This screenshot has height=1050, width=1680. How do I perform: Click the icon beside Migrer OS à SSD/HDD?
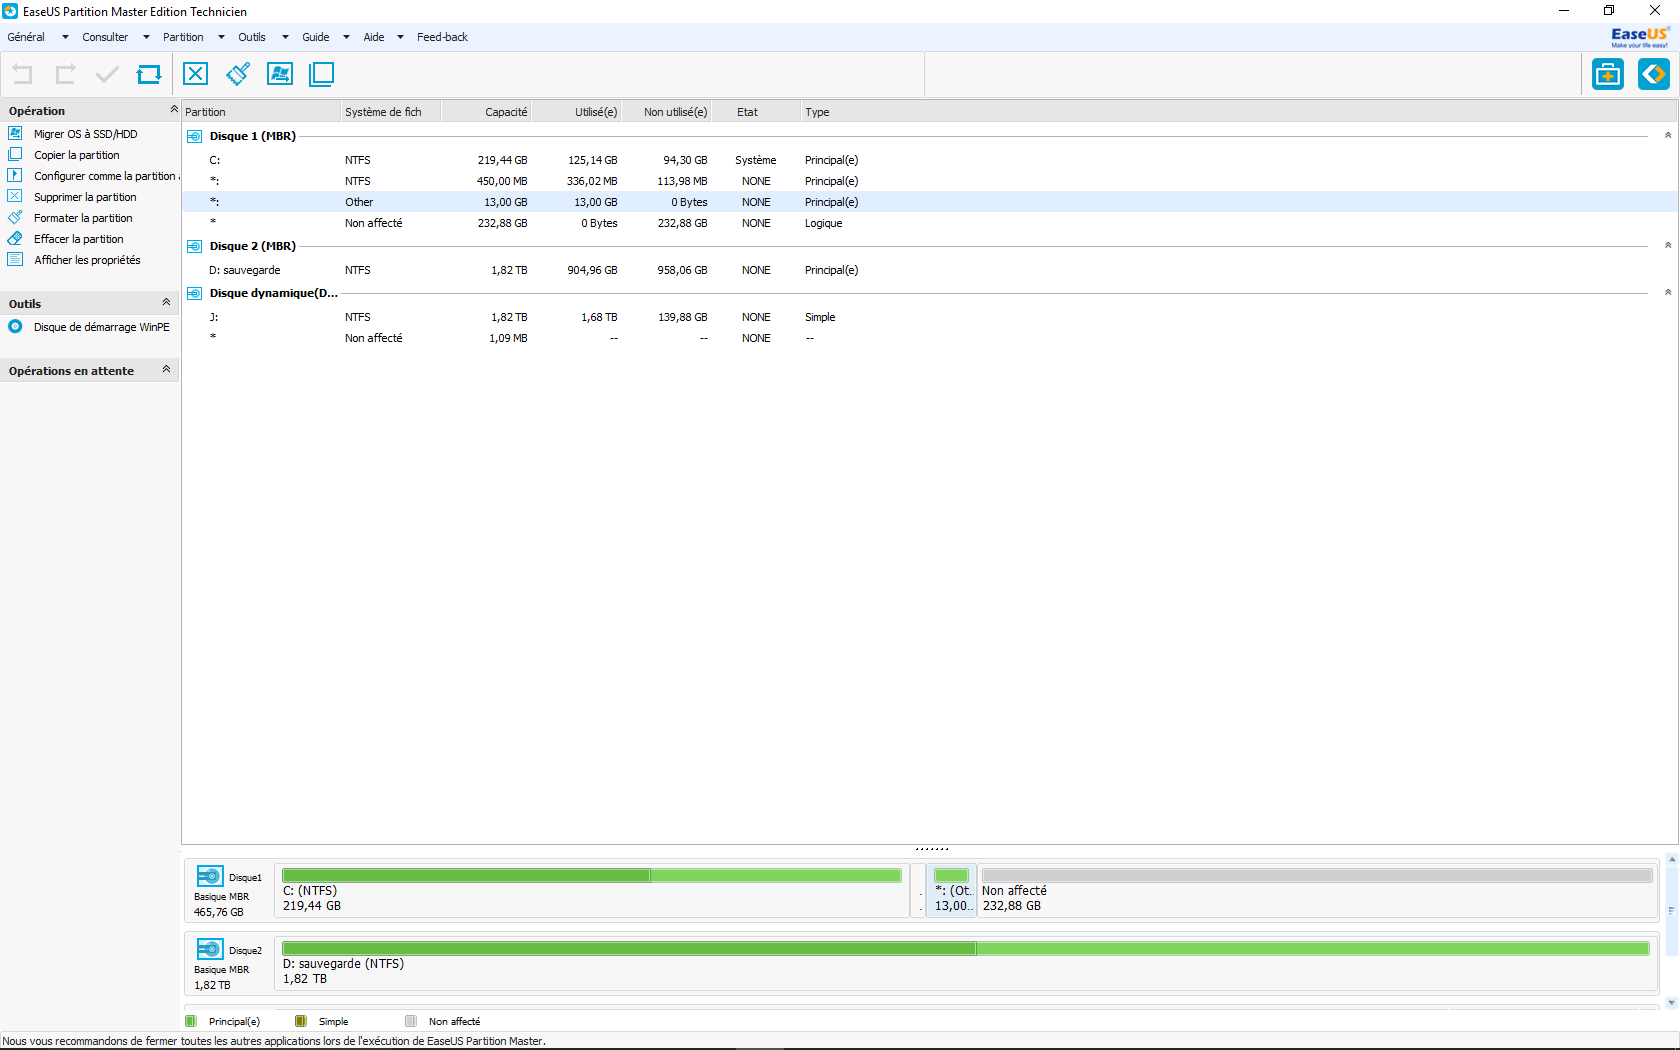tap(15, 133)
